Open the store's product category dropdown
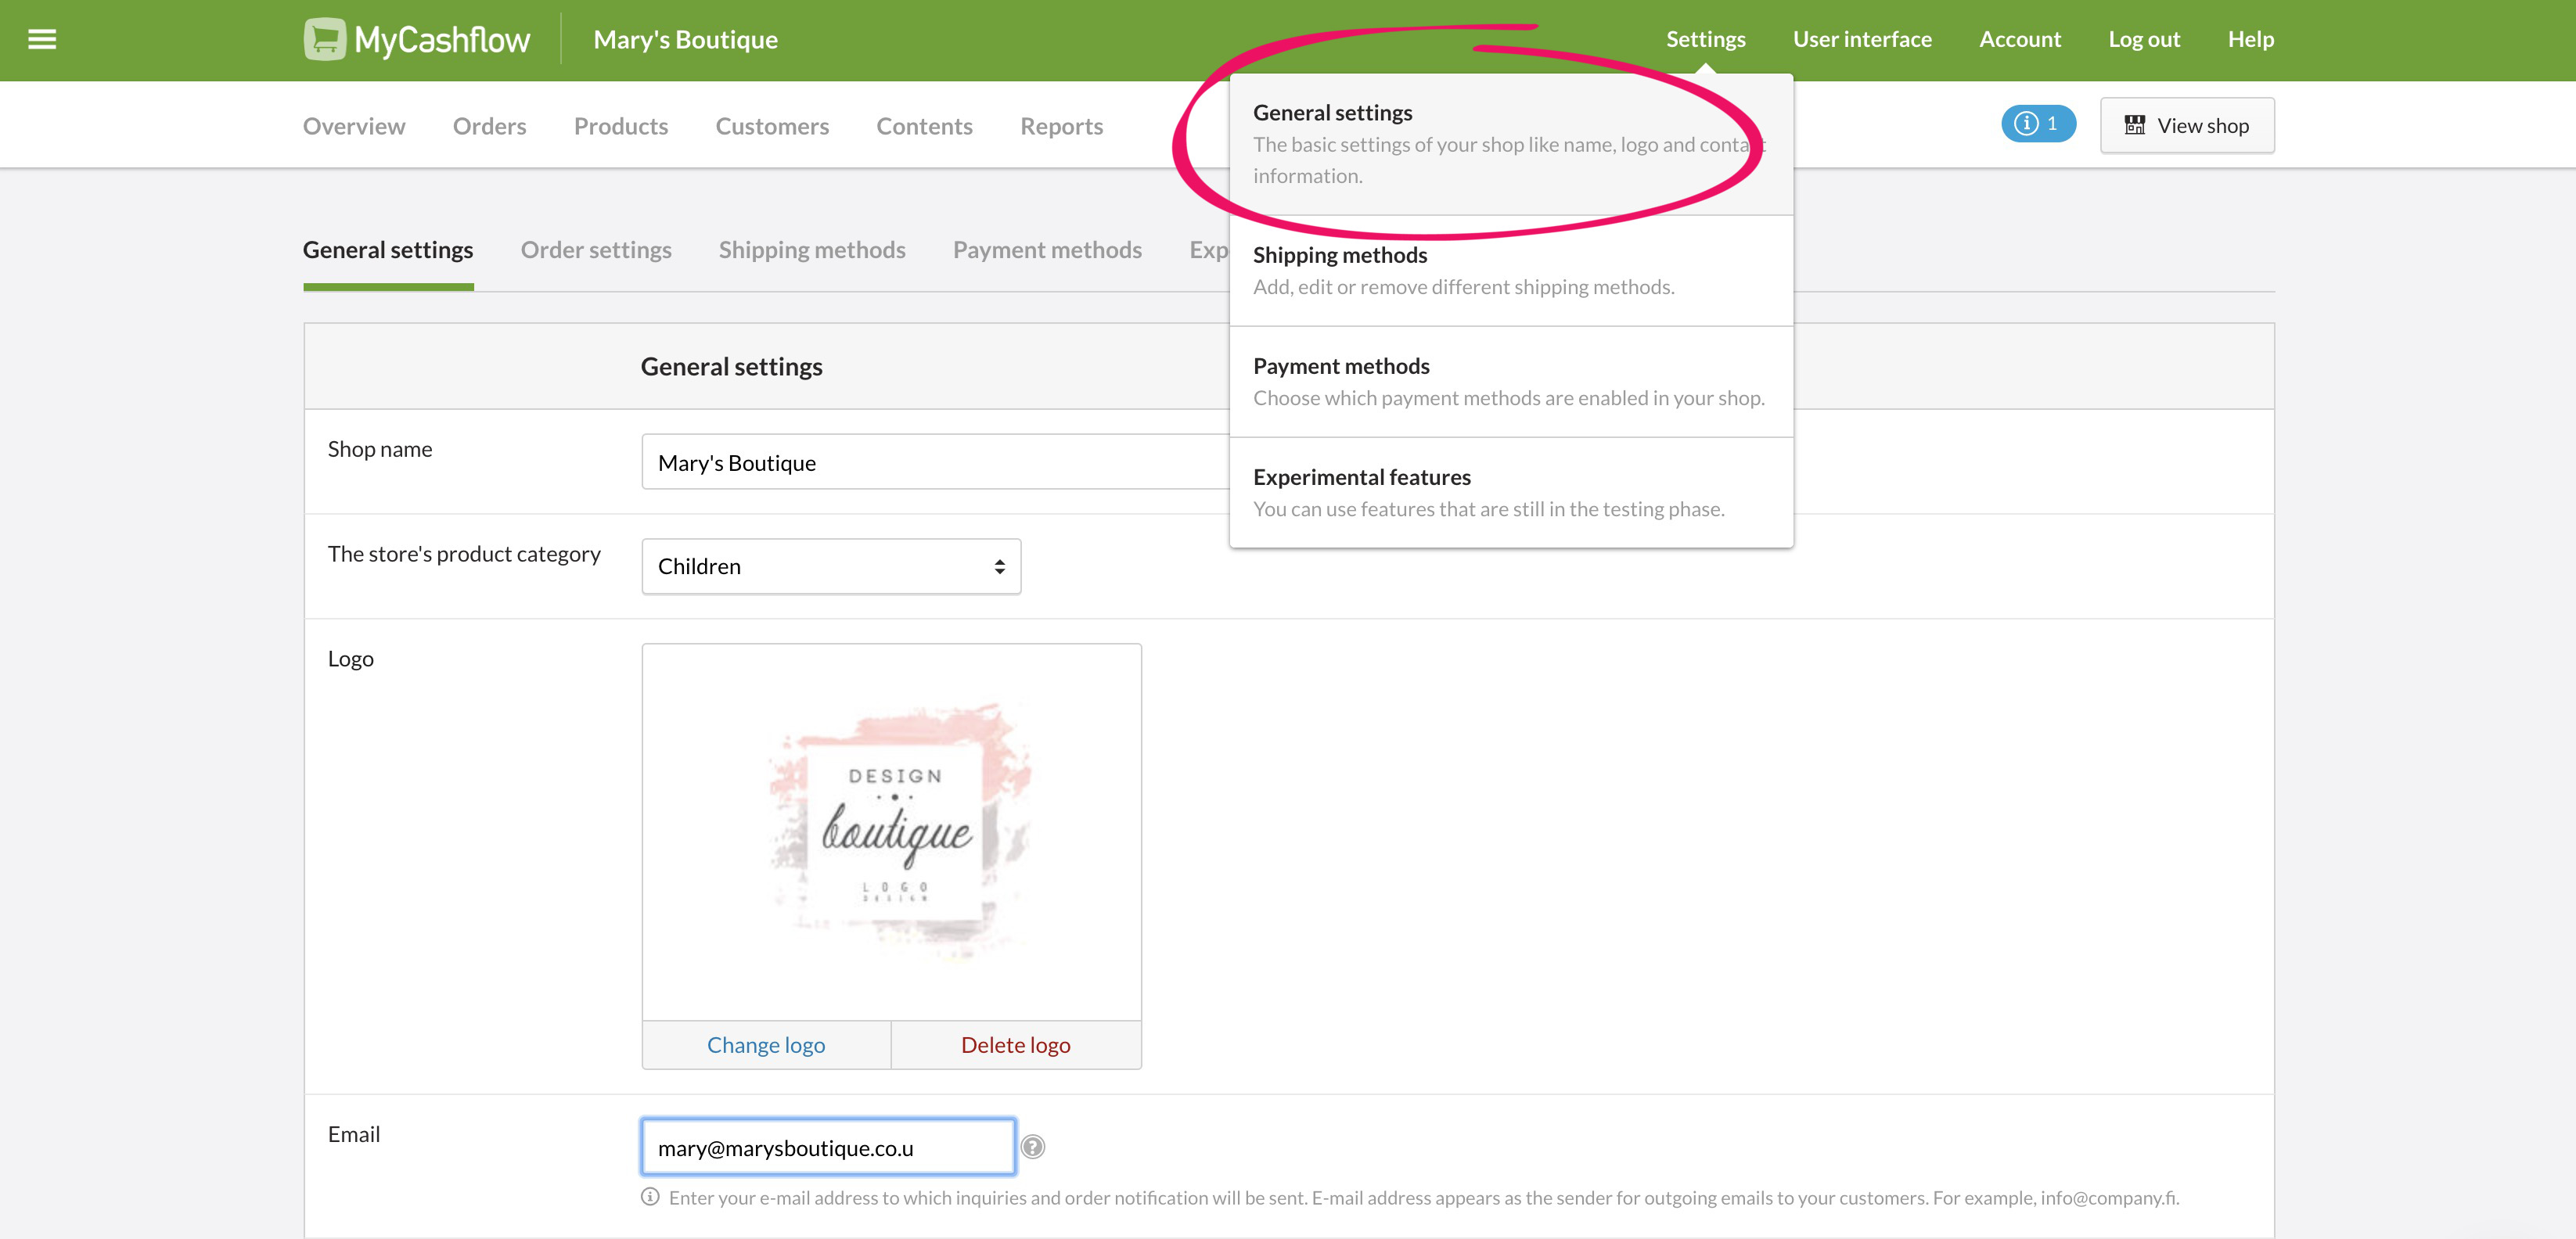2576x1239 pixels. point(831,566)
